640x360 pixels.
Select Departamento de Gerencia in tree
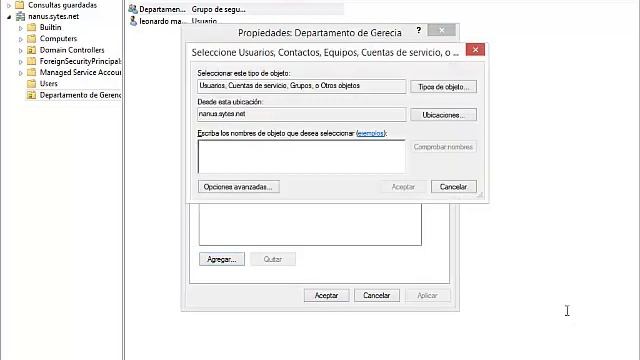coord(80,95)
